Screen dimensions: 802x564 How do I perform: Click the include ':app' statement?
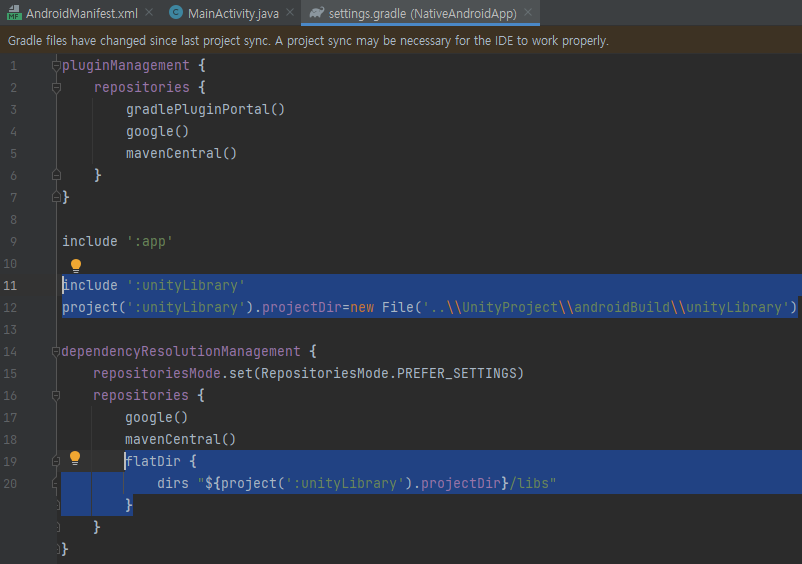click(118, 241)
